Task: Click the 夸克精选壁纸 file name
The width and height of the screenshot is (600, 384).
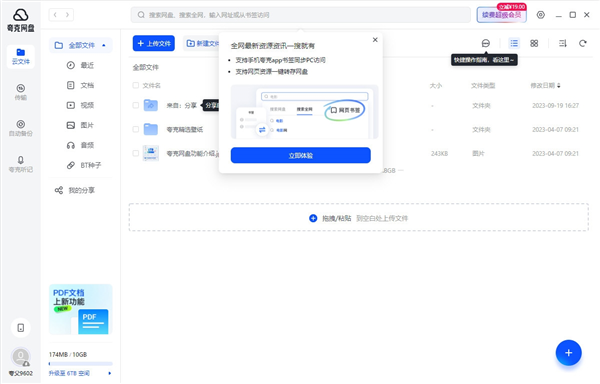Action: click(185, 130)
